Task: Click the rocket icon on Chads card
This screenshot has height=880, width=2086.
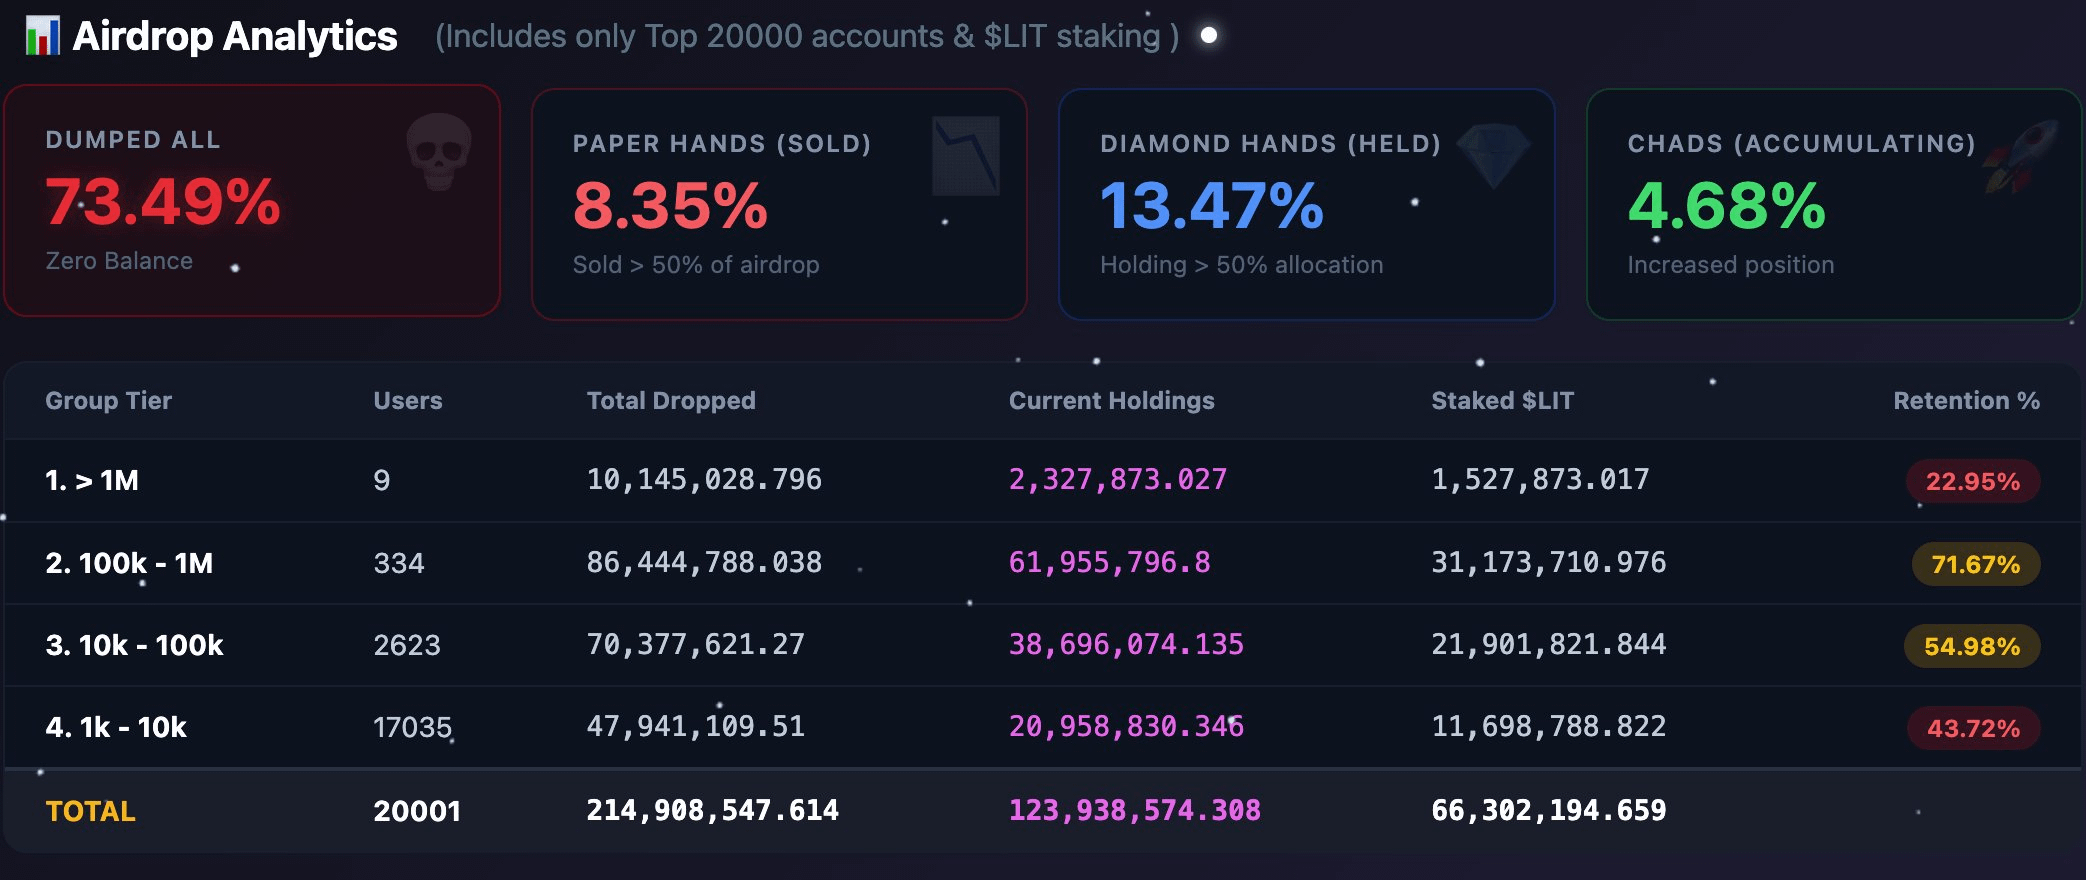Action: (2021, 157)
